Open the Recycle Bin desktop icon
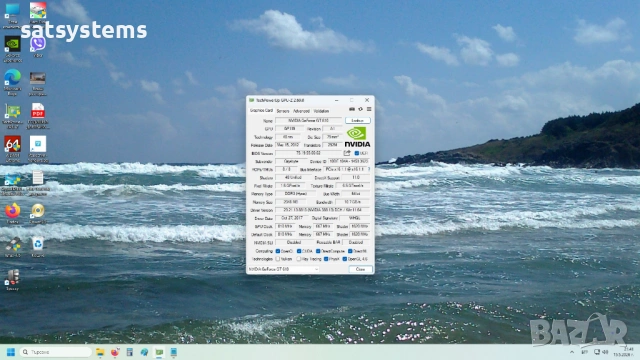The height and width of the screenshot is (360, 640). coord(38,244)
